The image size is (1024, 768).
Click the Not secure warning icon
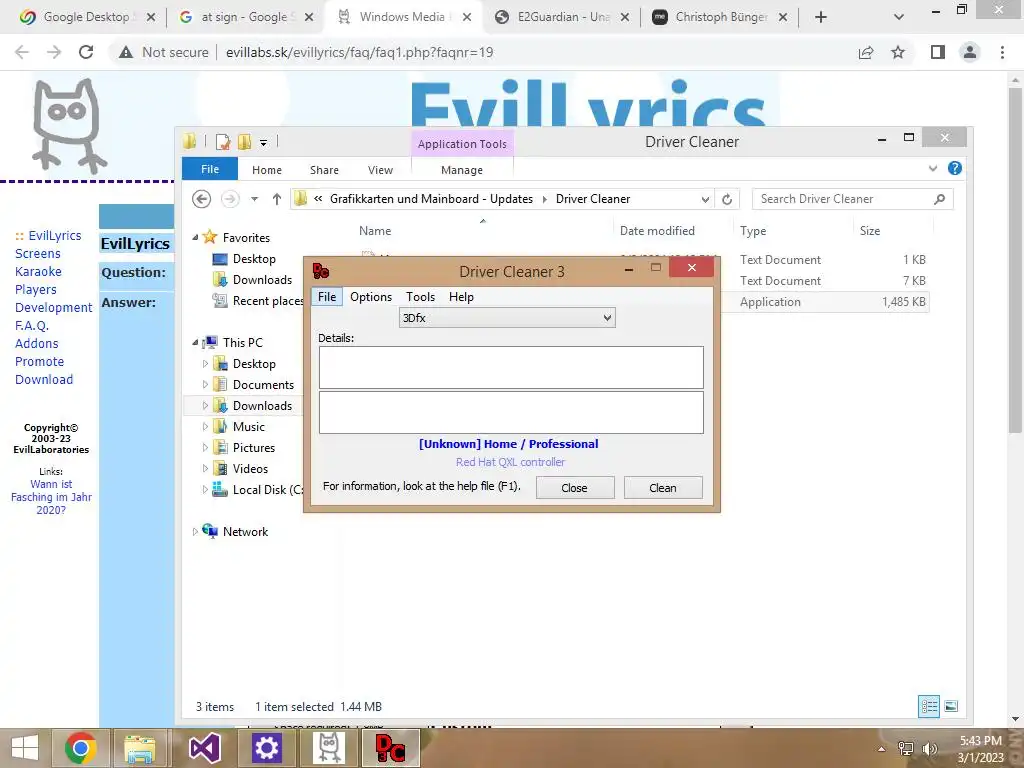pyautogui.click(x=126, y=52)
